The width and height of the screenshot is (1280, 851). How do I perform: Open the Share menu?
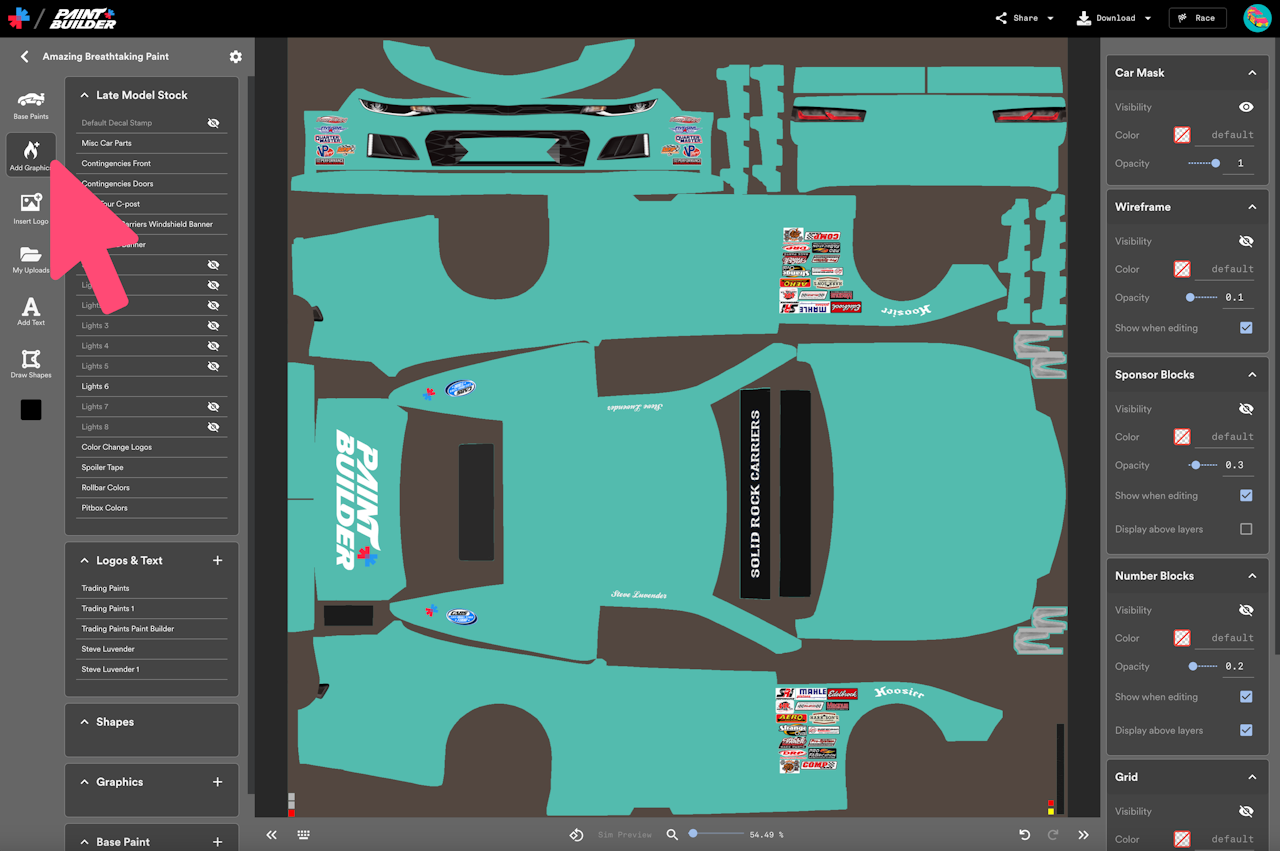tap(1025, 18)
